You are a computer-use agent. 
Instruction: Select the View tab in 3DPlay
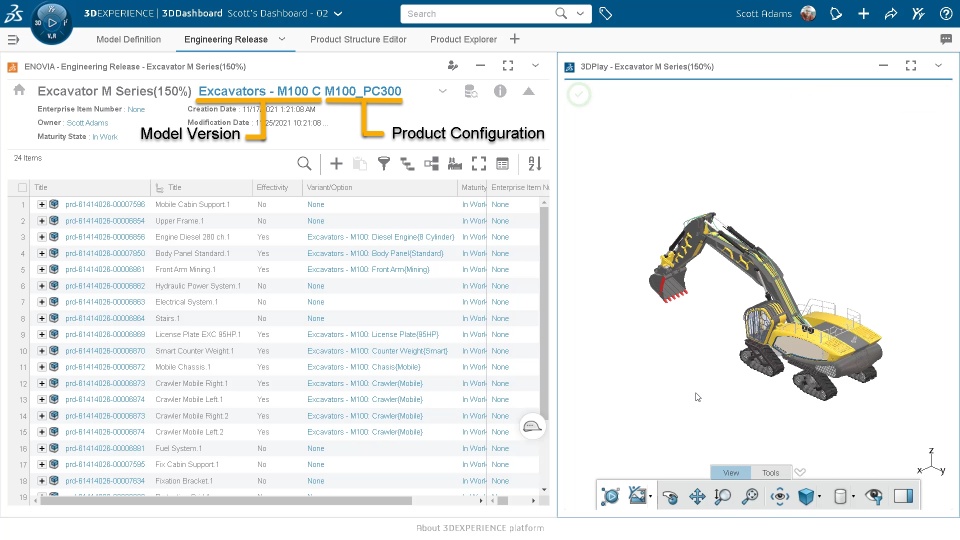coord(731,473)
